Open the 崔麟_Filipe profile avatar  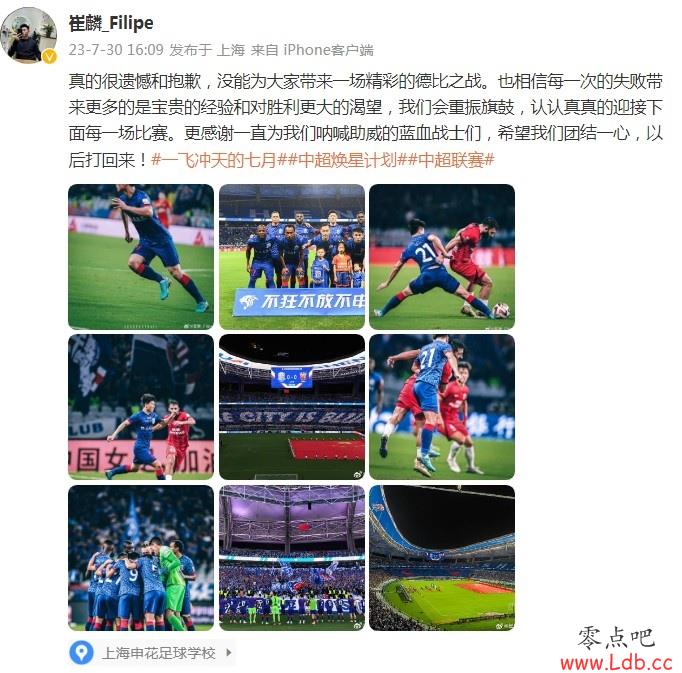29,35
